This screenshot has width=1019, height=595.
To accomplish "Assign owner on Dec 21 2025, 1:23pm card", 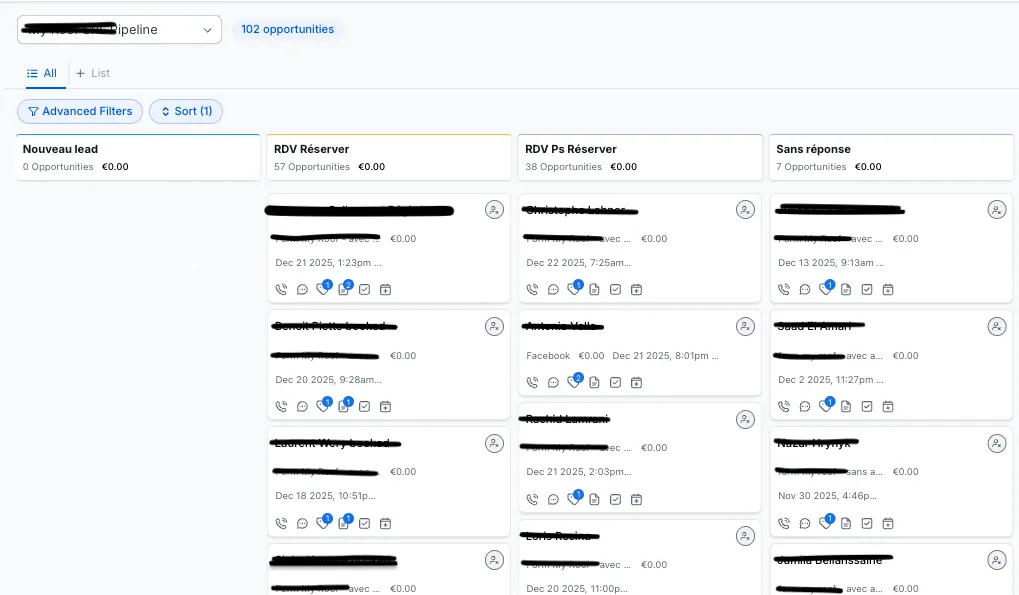I will coord(495,210).
